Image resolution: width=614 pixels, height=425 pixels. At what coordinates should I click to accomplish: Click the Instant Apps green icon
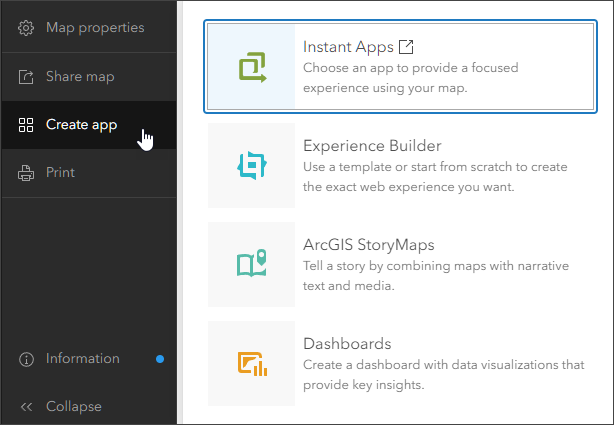click(x=251, y=66)
